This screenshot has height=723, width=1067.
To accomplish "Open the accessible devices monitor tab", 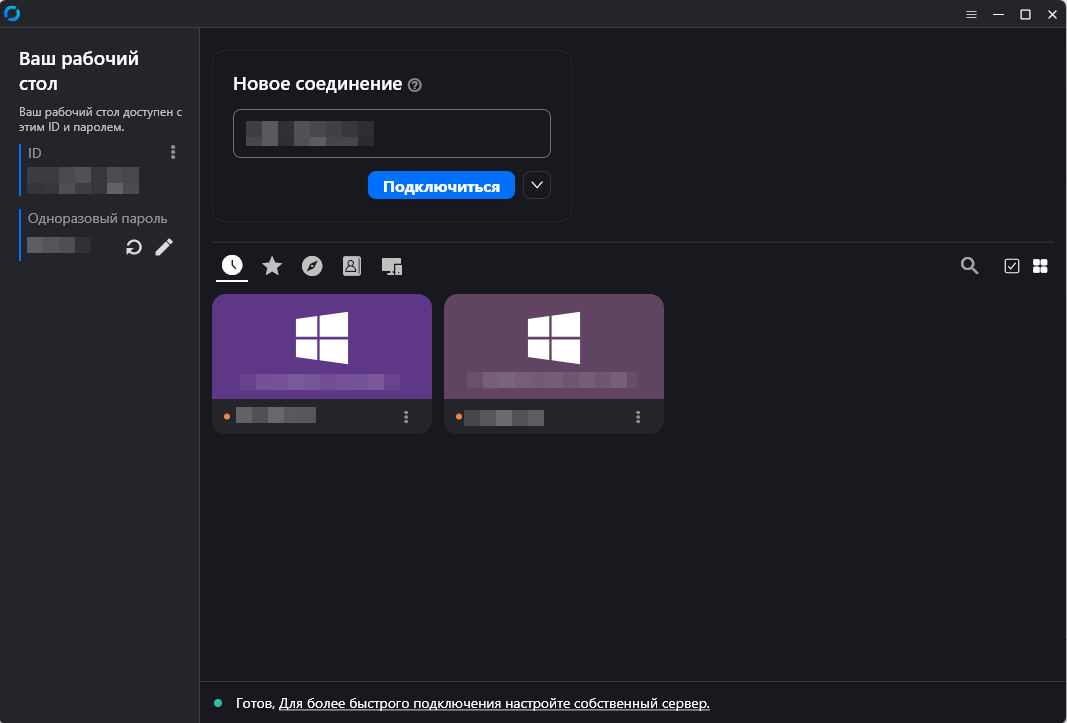I will point(392,266).
